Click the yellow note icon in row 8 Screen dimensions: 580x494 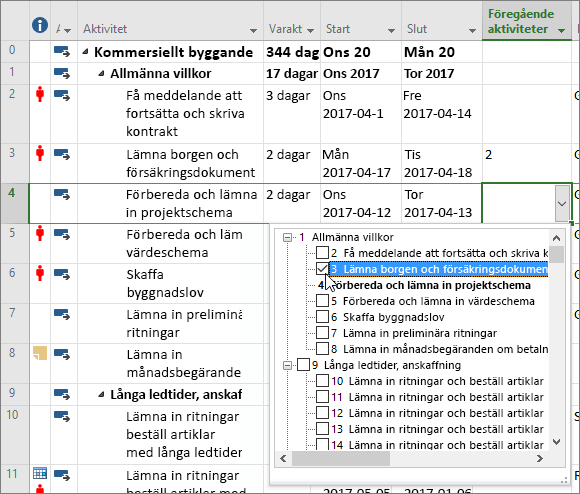pos(40,353)
